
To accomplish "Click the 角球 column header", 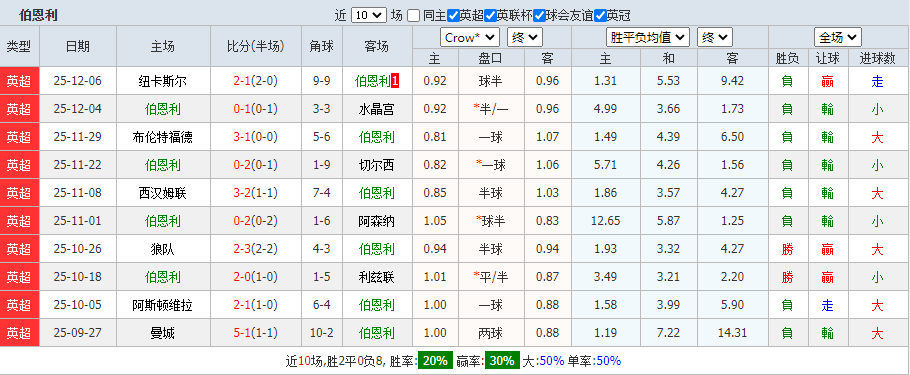I will 322,46.
